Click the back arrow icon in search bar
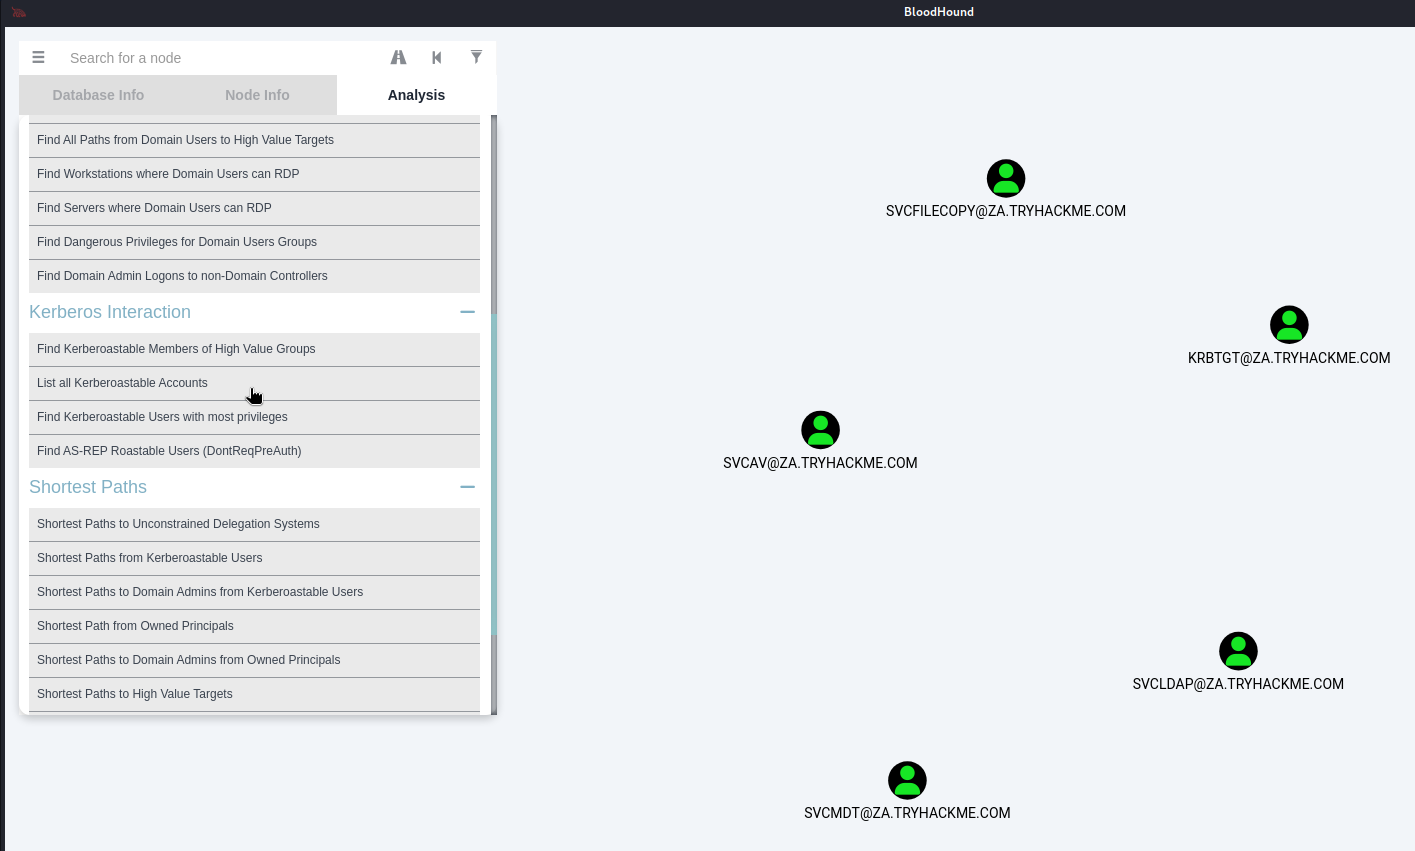Image resolution: width=1415 pixels, height=851 pixels. click(437, 58)
